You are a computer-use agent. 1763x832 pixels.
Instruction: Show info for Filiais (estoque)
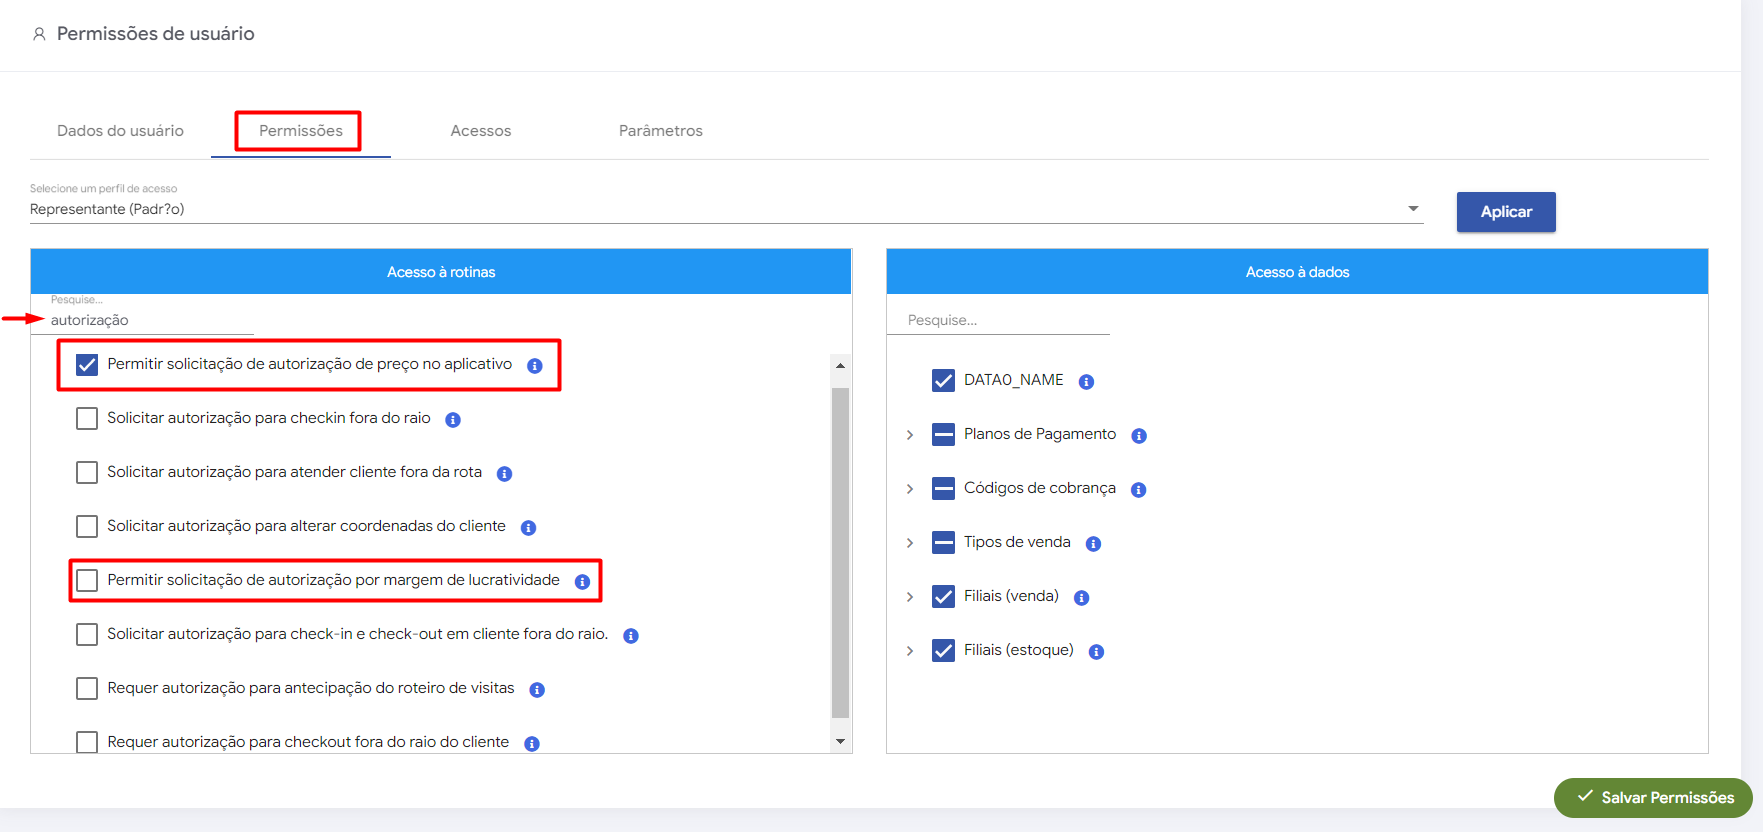tap(1097, 652)
